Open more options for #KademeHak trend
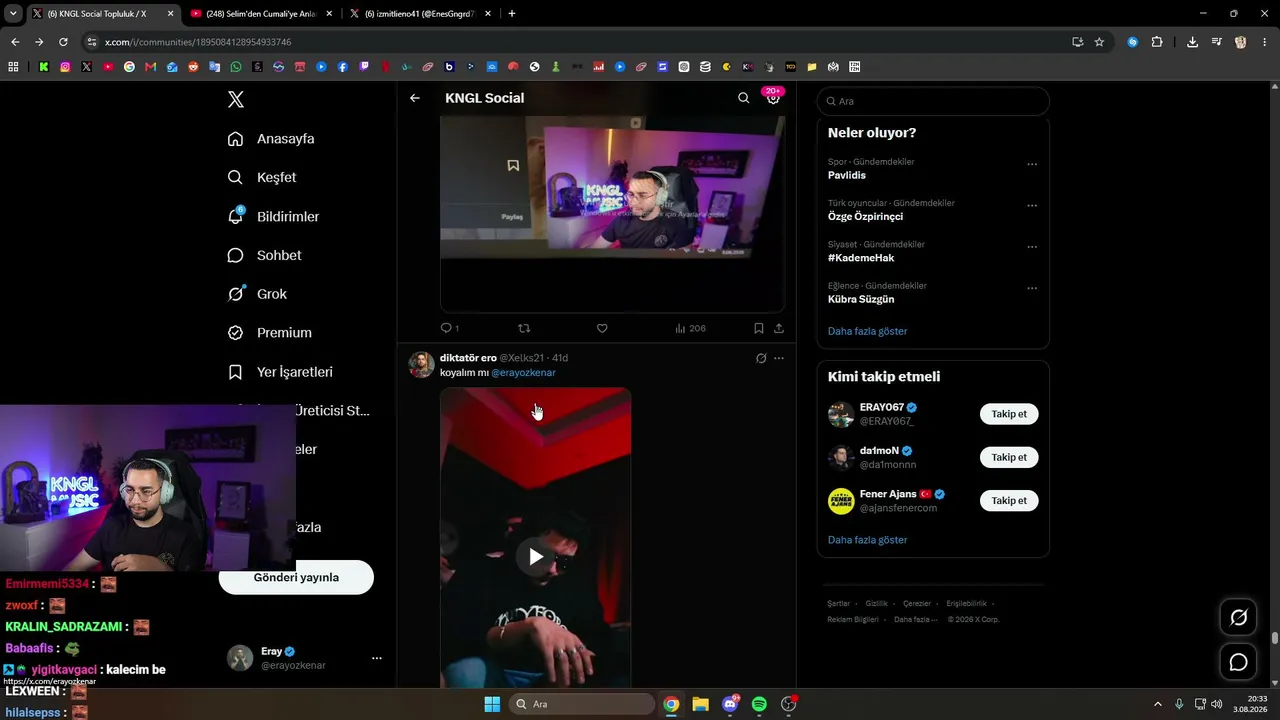This screenshot has width=1280, height=720. coord(1032,247)
